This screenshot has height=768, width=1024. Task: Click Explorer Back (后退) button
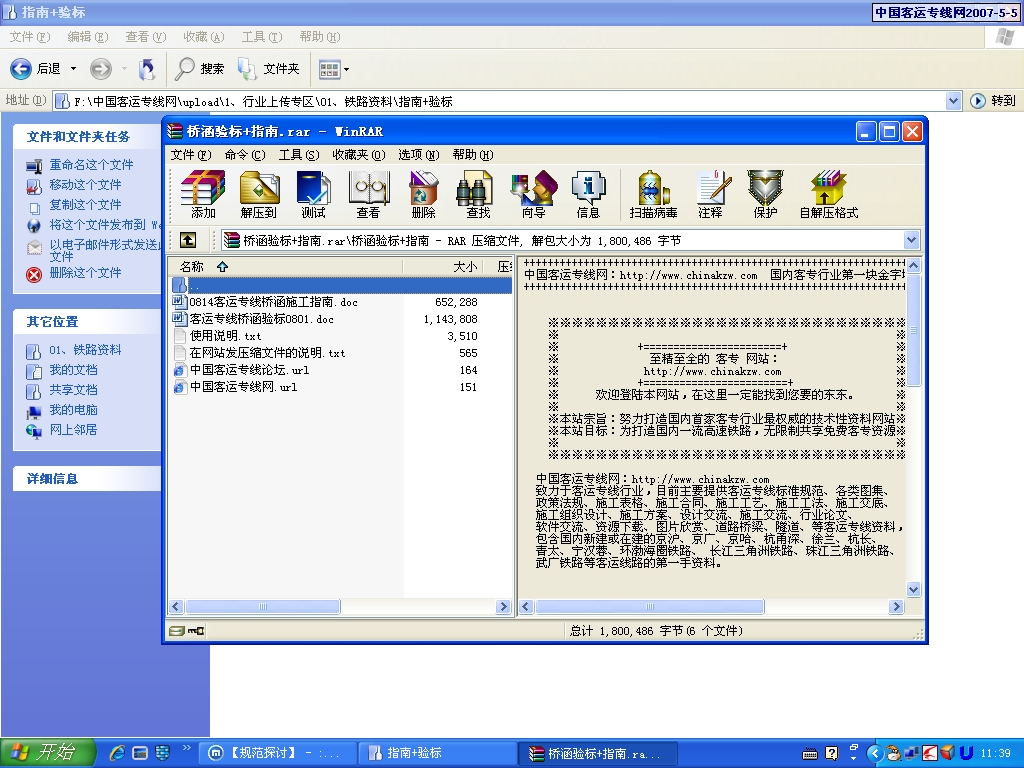click(37, 69)
